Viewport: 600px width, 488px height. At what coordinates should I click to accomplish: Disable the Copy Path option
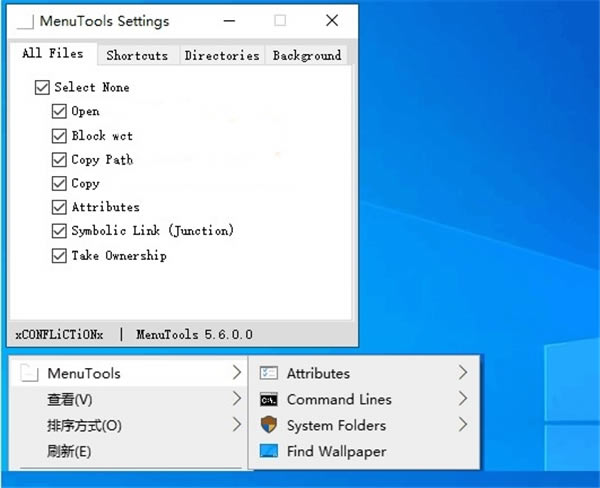coord(59,160)
